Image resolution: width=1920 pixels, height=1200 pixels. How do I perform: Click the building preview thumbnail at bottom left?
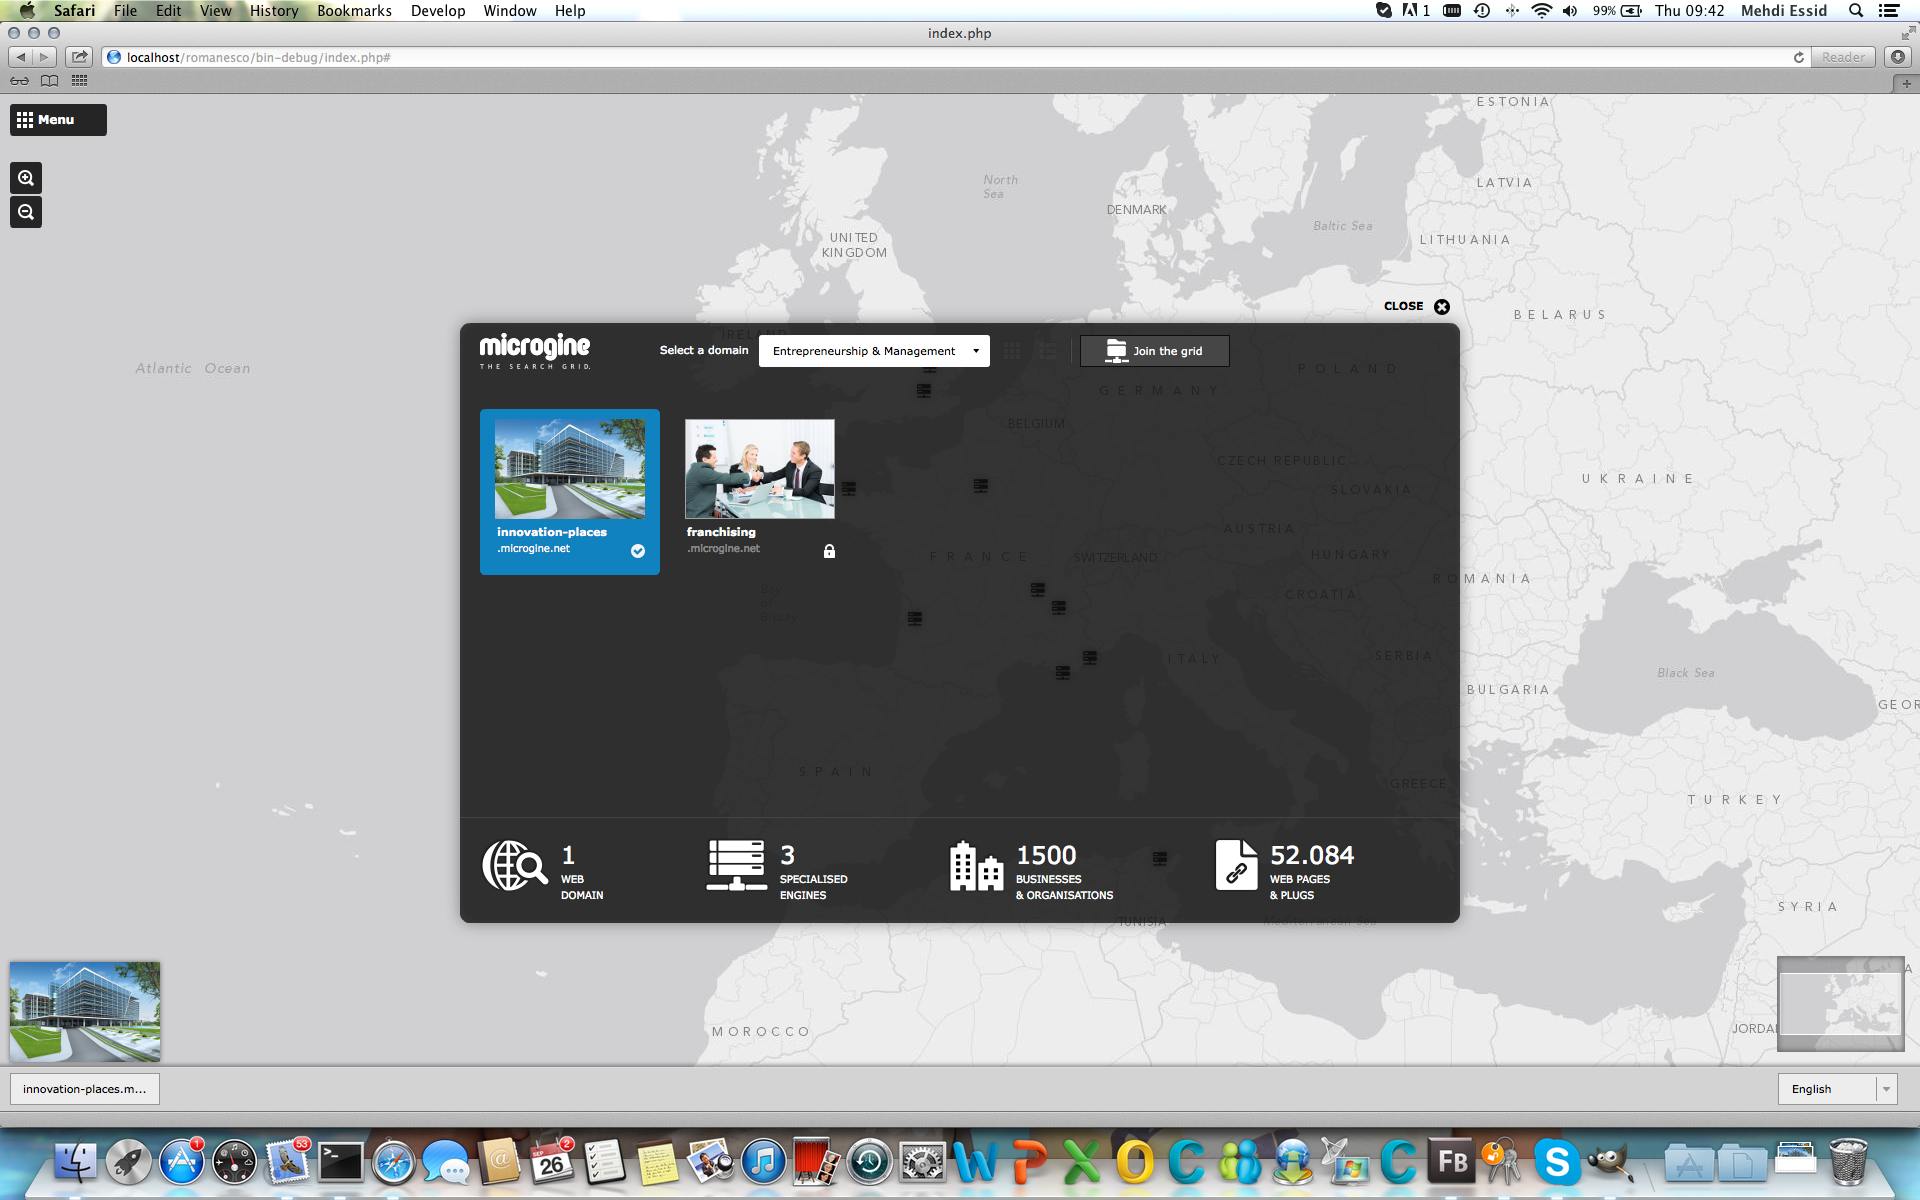[x=85, y=1011]
